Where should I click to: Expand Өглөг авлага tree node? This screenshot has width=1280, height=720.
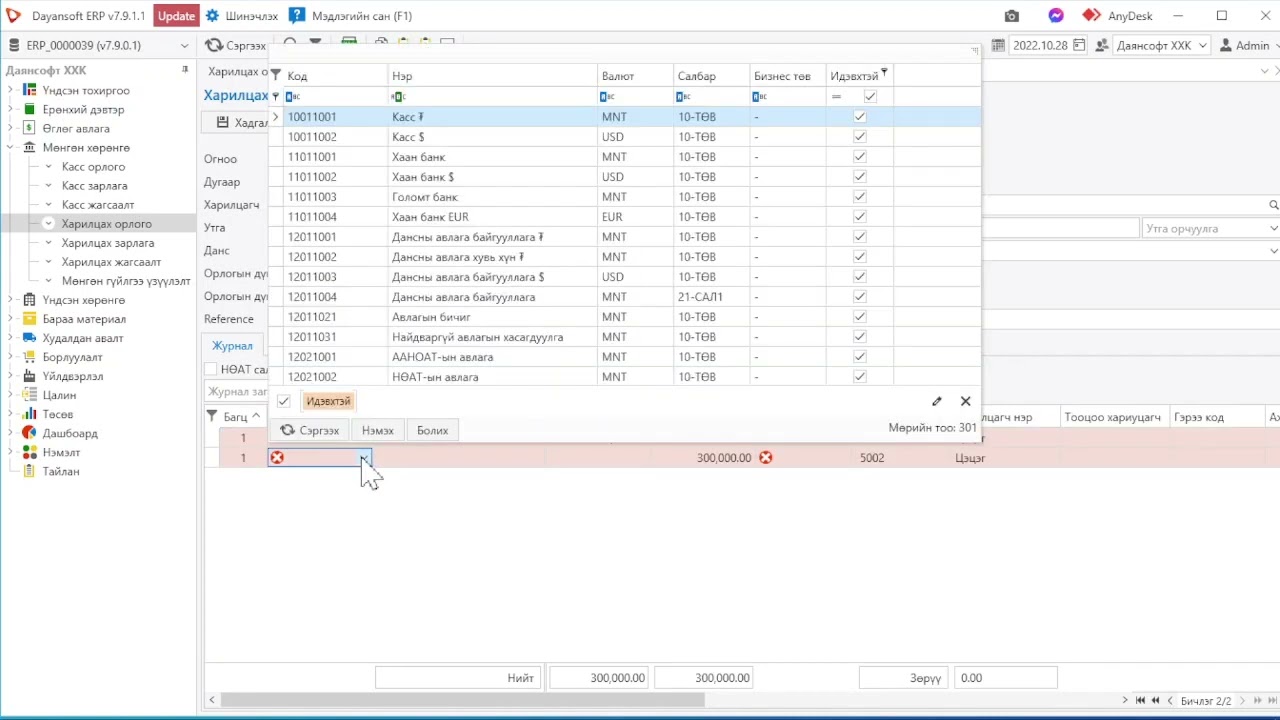point(10,128)
